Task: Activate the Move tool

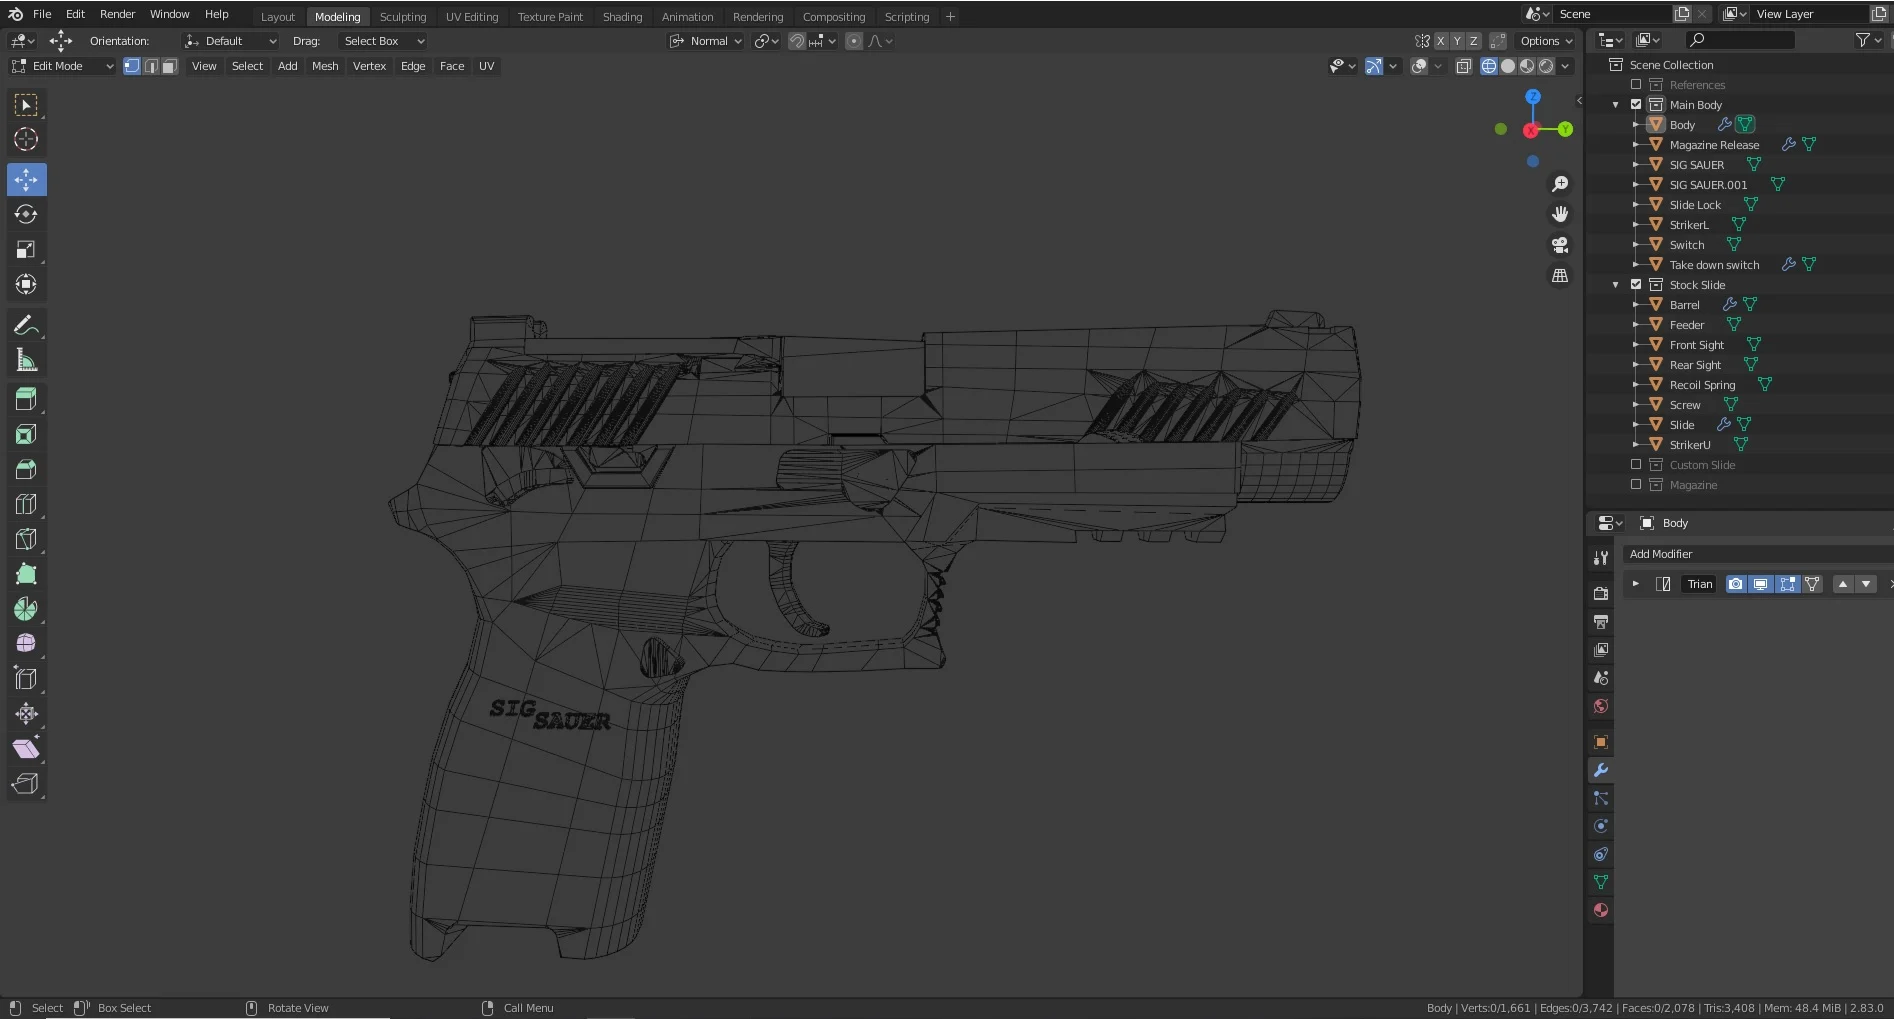Action: 26,180
